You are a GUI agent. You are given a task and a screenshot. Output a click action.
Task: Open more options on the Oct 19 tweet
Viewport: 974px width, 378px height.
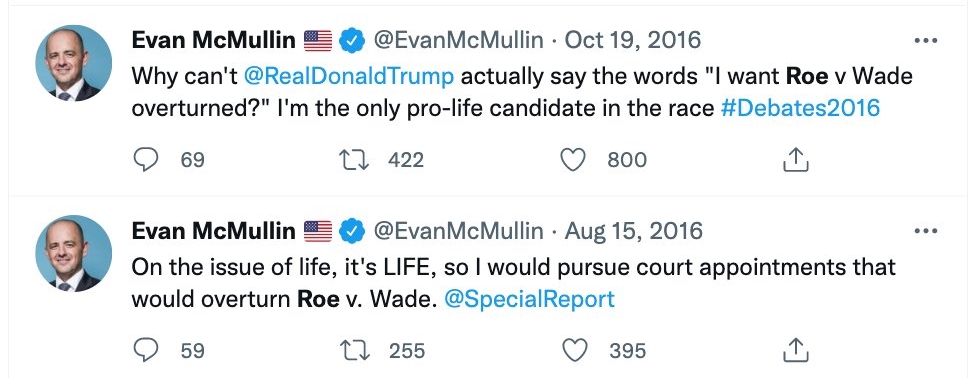point(926,41)
